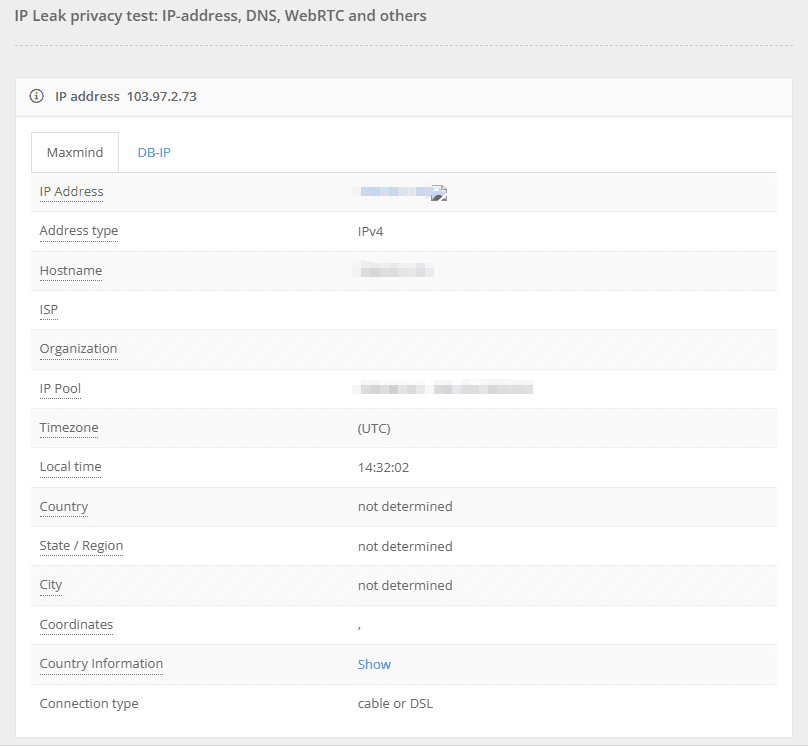Click the ISP label
808x746 pixels.
(x=49, y=310)
